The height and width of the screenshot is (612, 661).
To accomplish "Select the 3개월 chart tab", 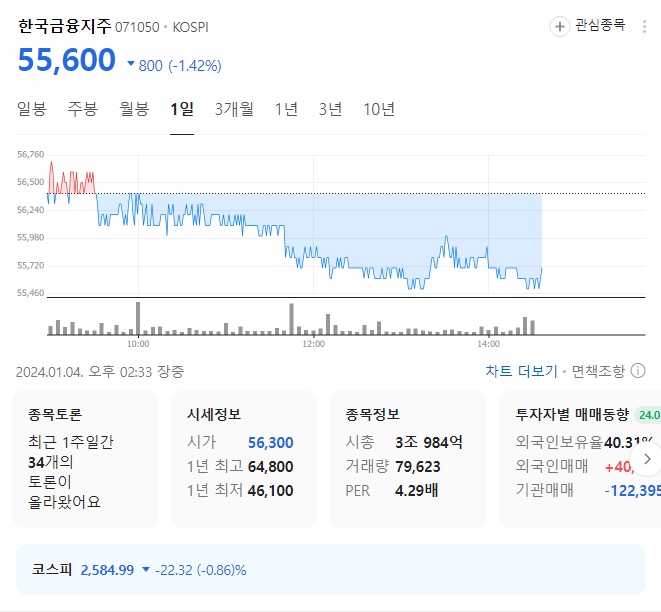I will pos(234,109).
